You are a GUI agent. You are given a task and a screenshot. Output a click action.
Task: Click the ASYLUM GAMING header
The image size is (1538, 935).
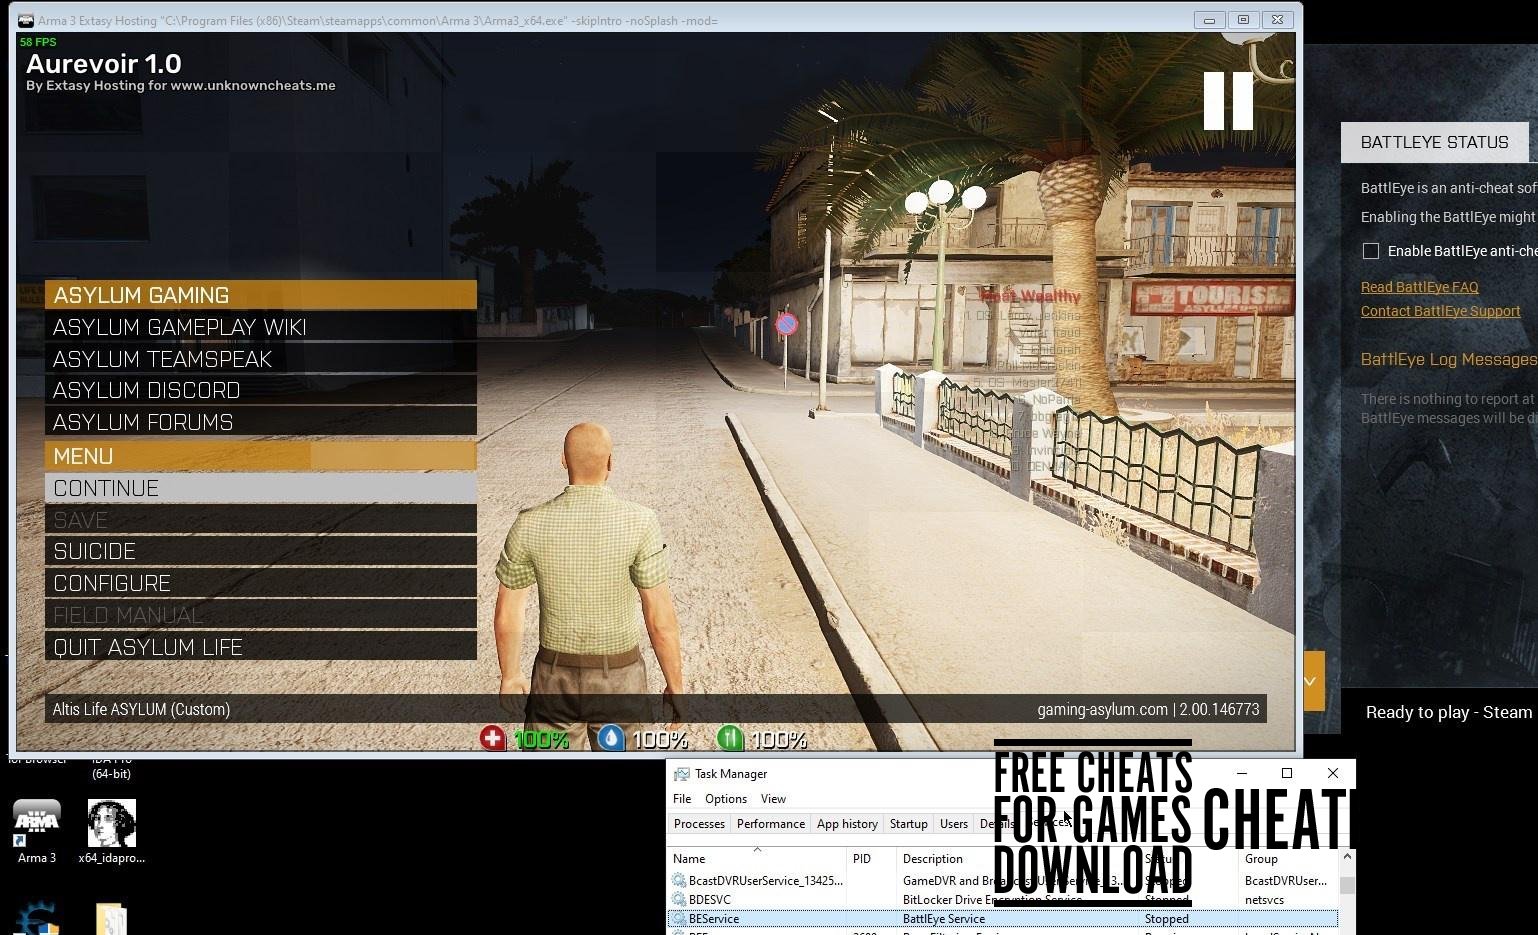click(260, 295)
